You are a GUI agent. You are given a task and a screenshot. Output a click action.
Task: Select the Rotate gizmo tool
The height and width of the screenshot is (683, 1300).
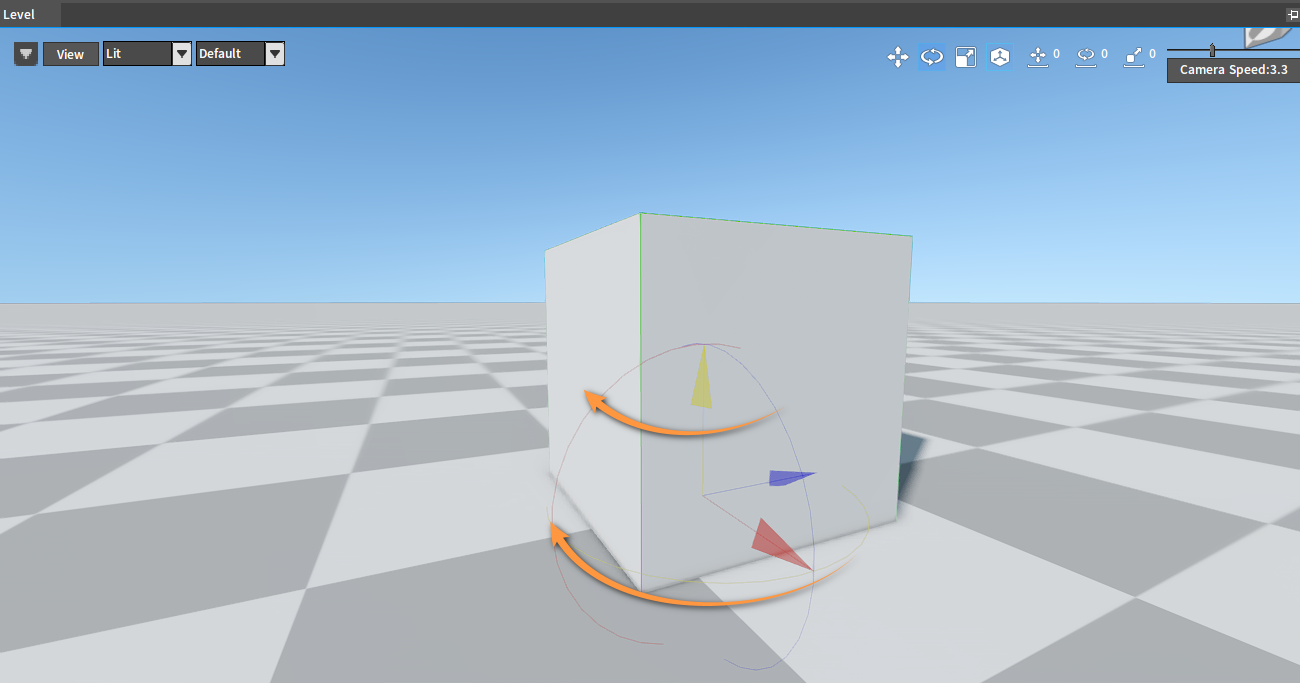point(932,57)
